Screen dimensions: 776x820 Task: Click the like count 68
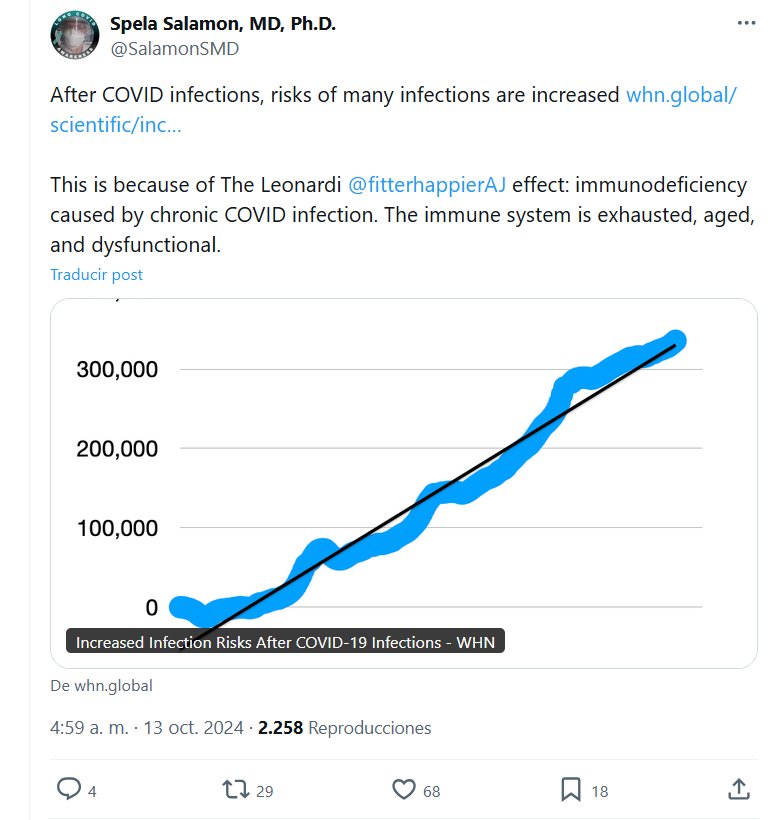431,791
